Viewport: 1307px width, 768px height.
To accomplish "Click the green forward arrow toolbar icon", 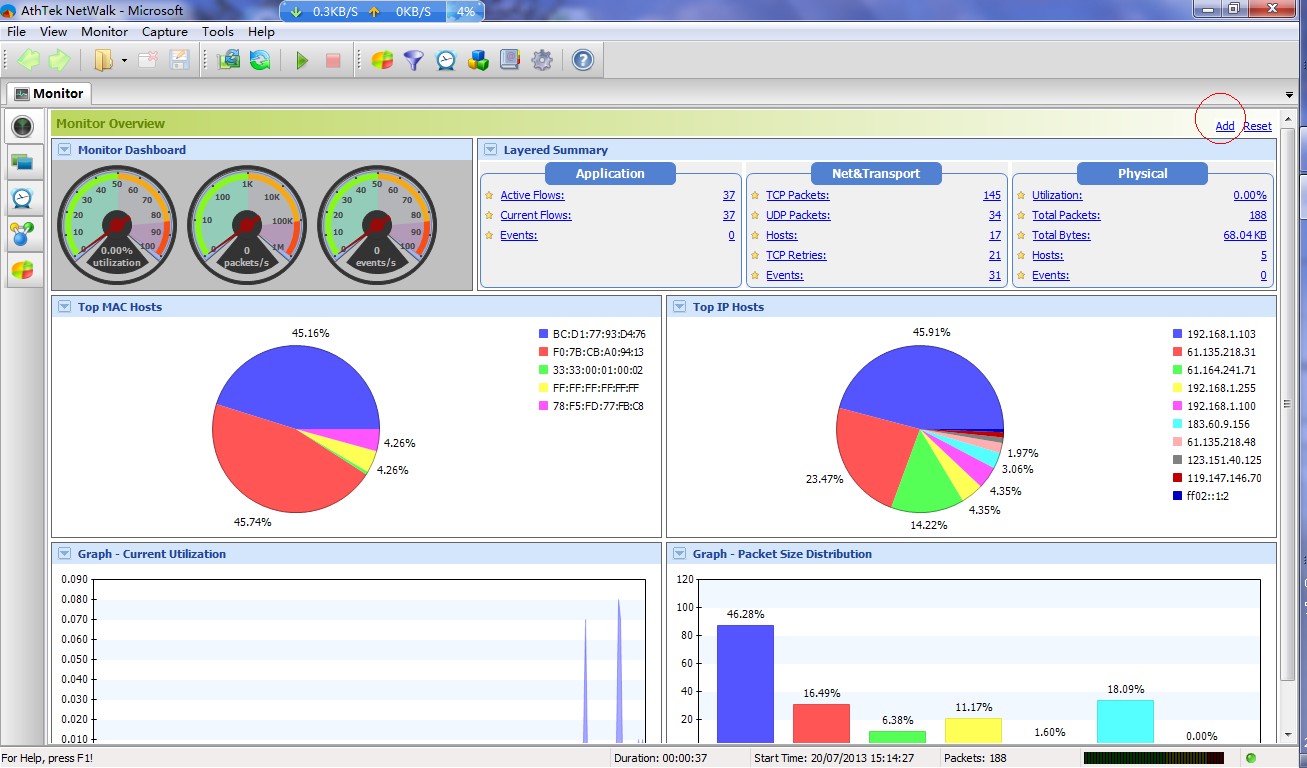I will coord(59,60).
